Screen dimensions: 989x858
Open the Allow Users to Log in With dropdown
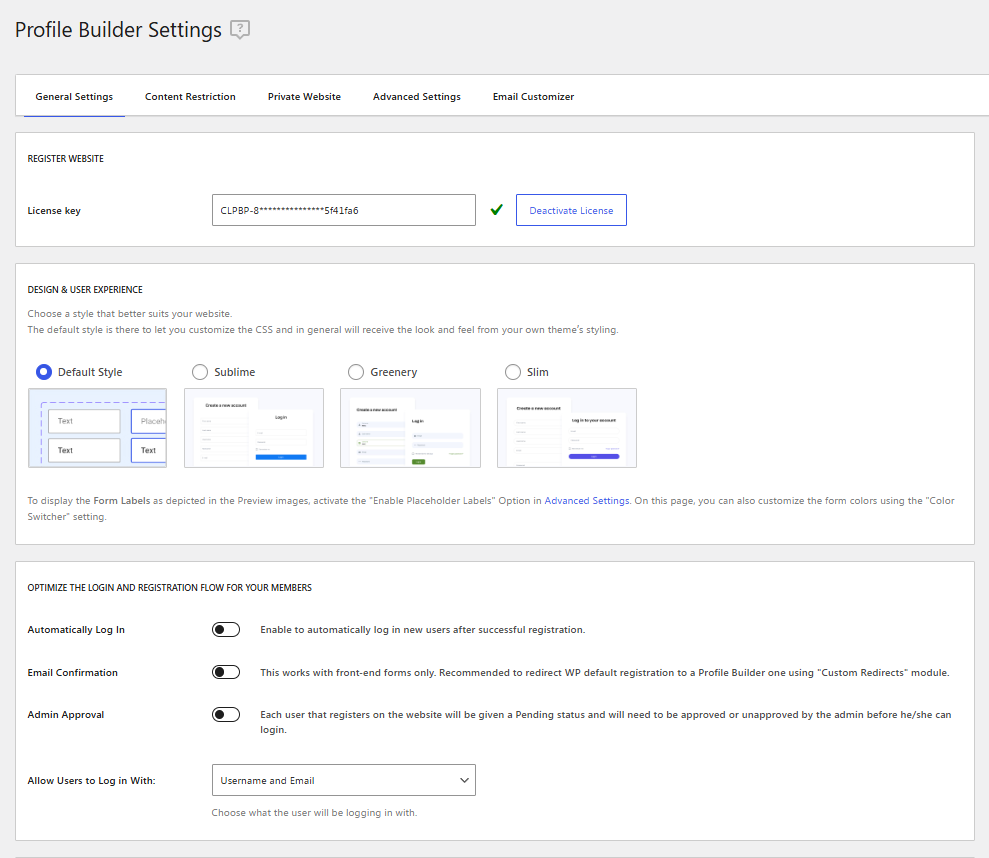(343, 780)
